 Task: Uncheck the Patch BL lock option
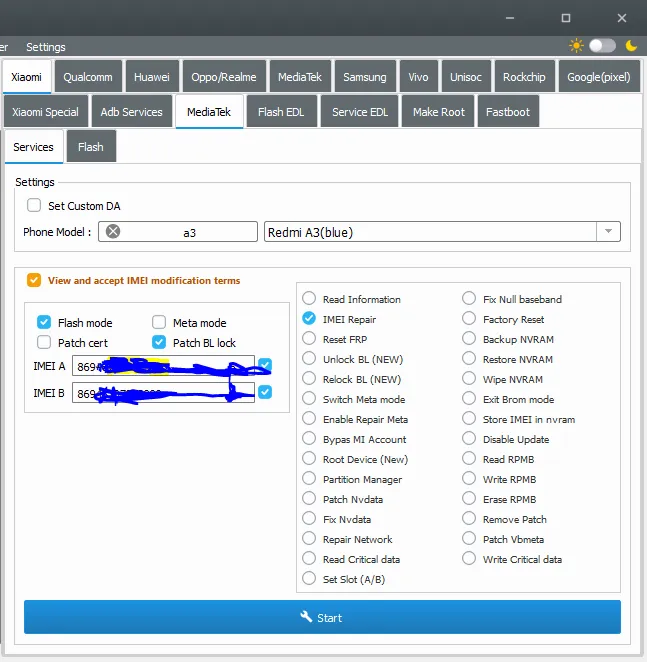click(159, 343)
